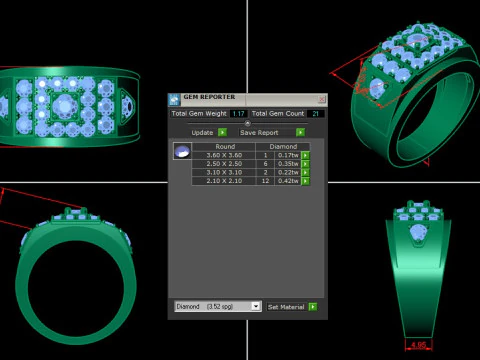Screen dimensions: 480x360
Task: Click the green arrow beside Set Material
Action: pyautogui.click(x=313, y=307)
